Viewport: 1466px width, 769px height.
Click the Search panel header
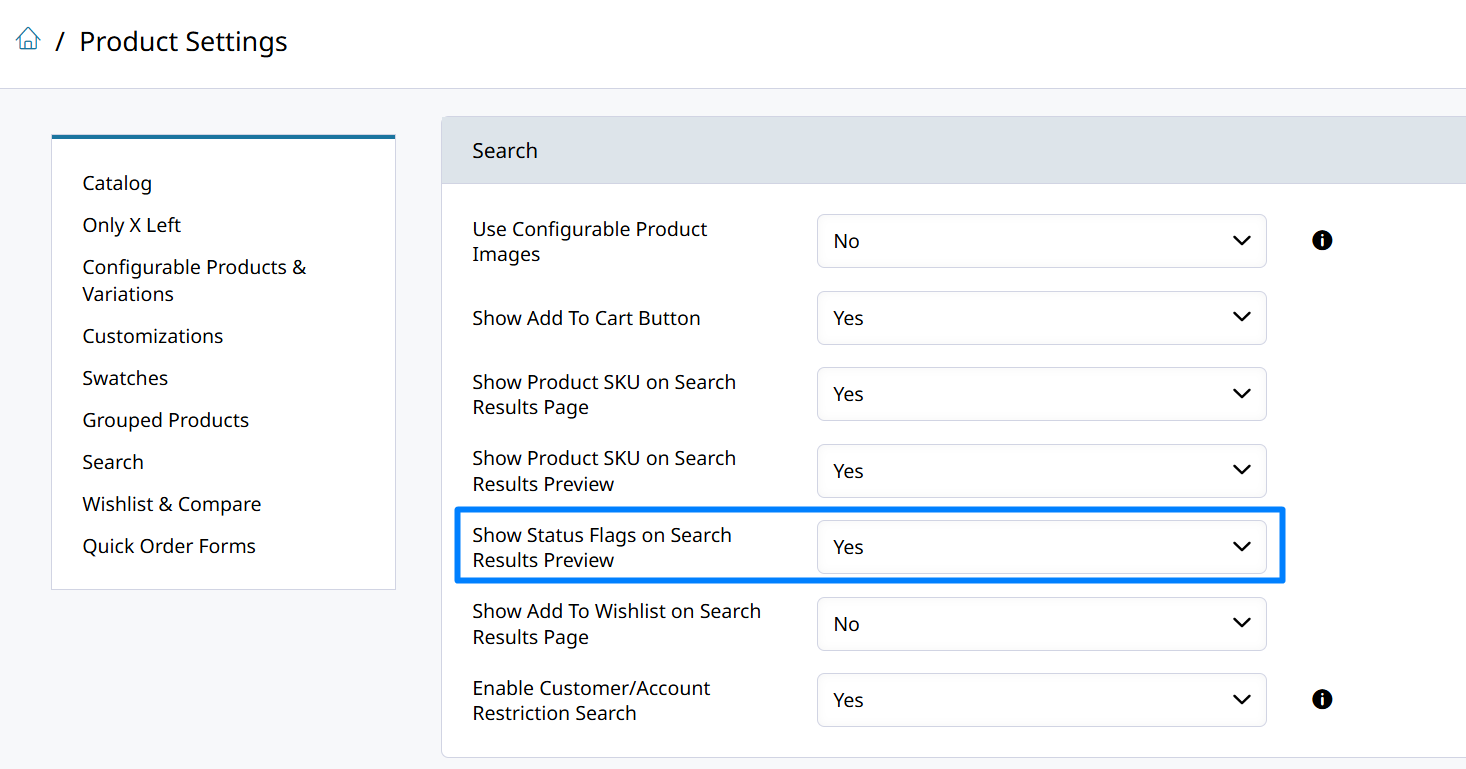pos(505,151)
